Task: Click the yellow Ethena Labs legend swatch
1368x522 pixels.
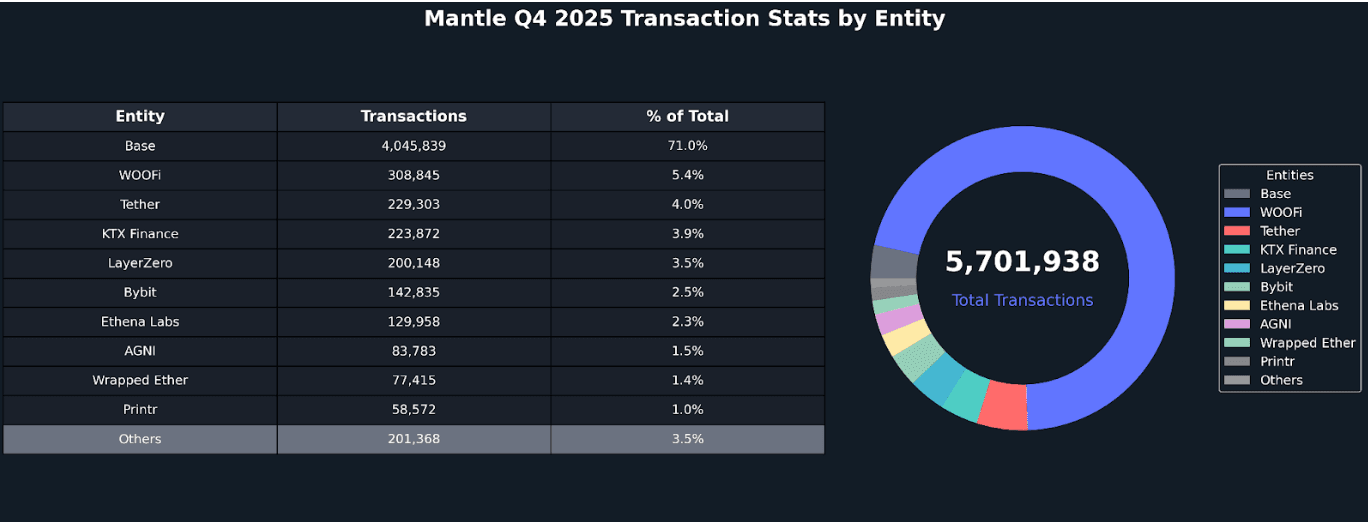Action: click(x=1237, y=306)
